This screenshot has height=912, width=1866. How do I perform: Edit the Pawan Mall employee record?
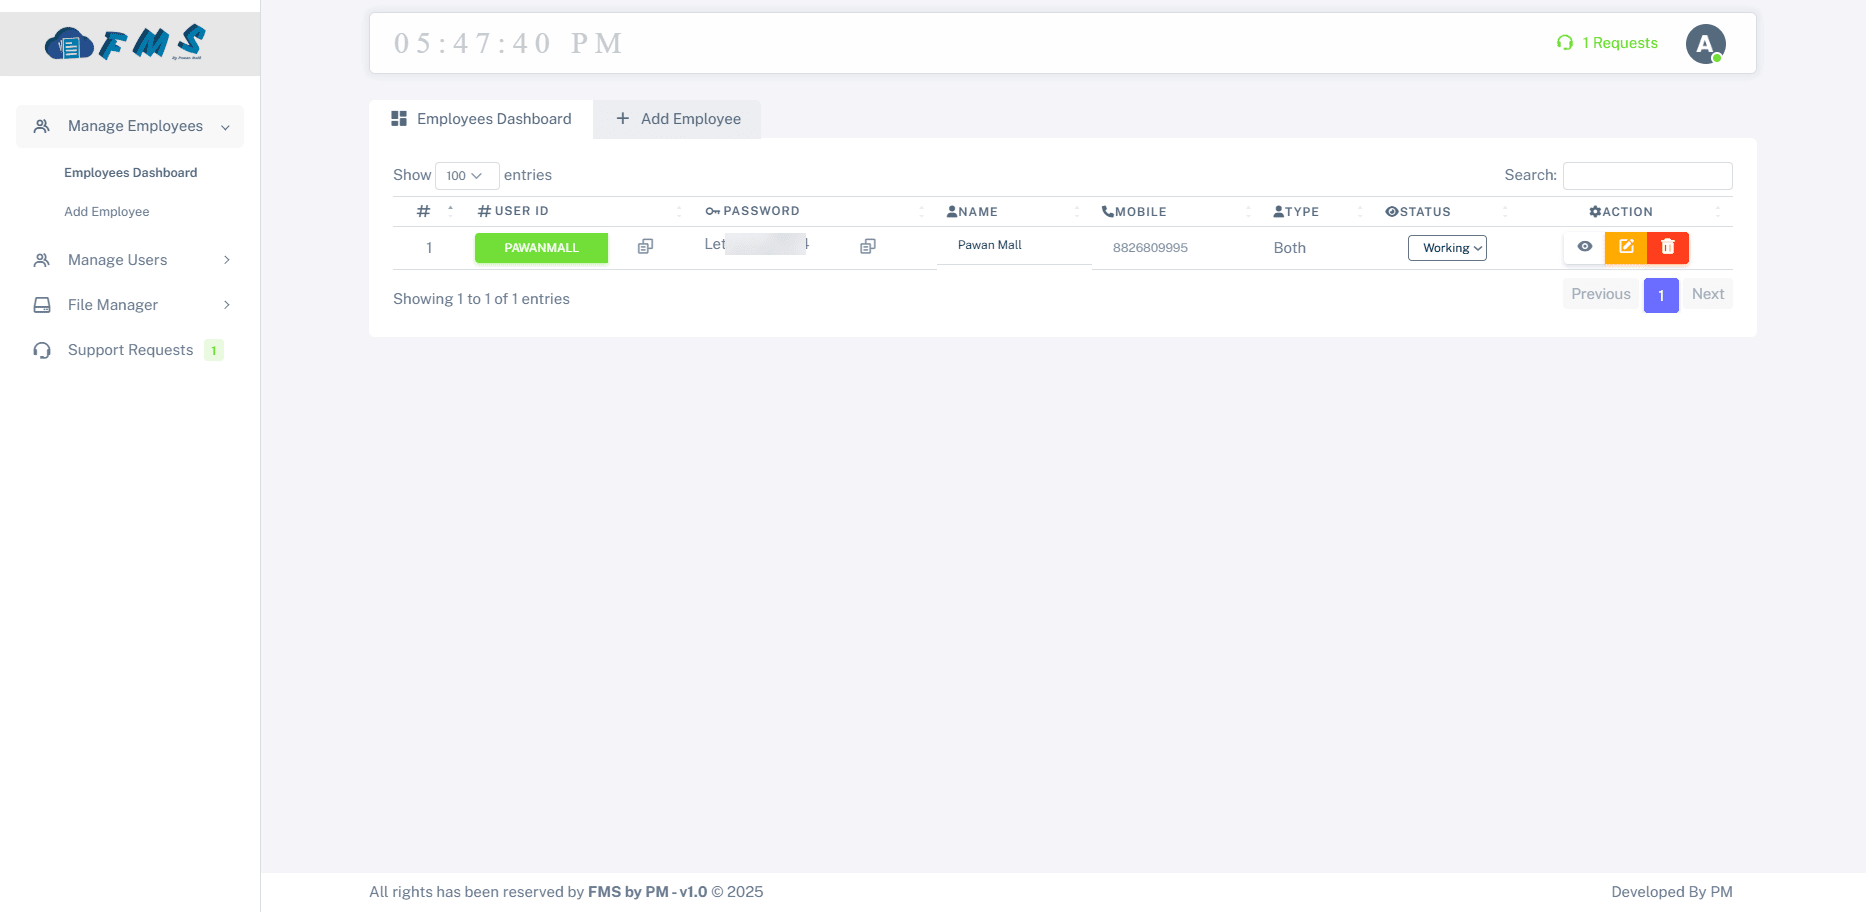pos(1626,247)
